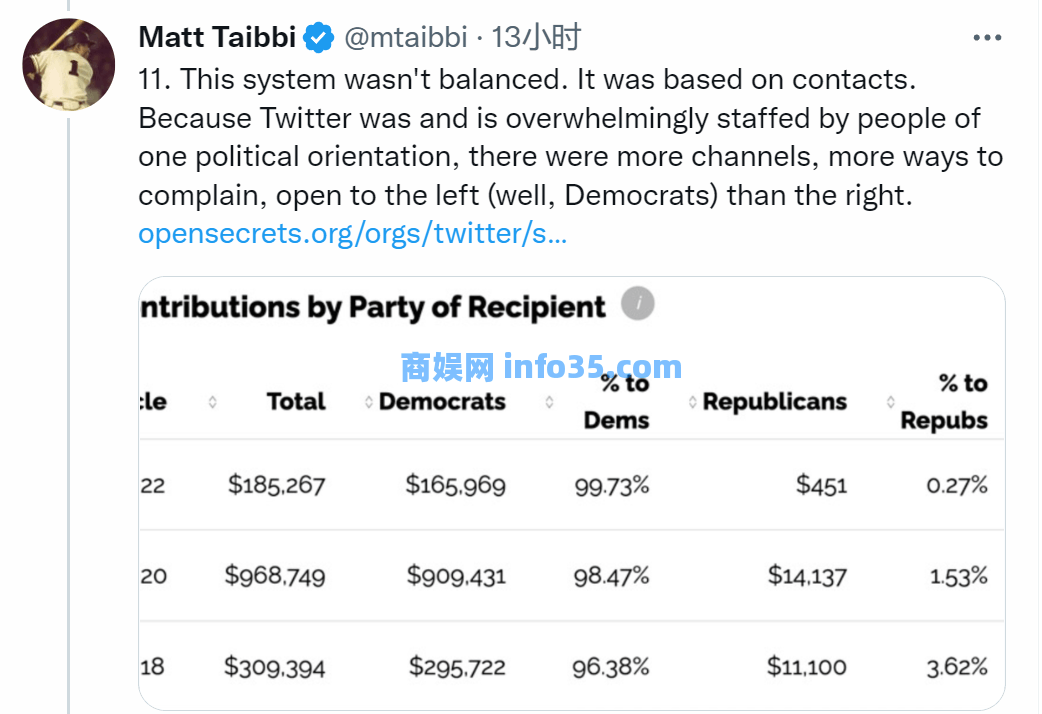Click the @mtaibbi handle

(405, 38)
